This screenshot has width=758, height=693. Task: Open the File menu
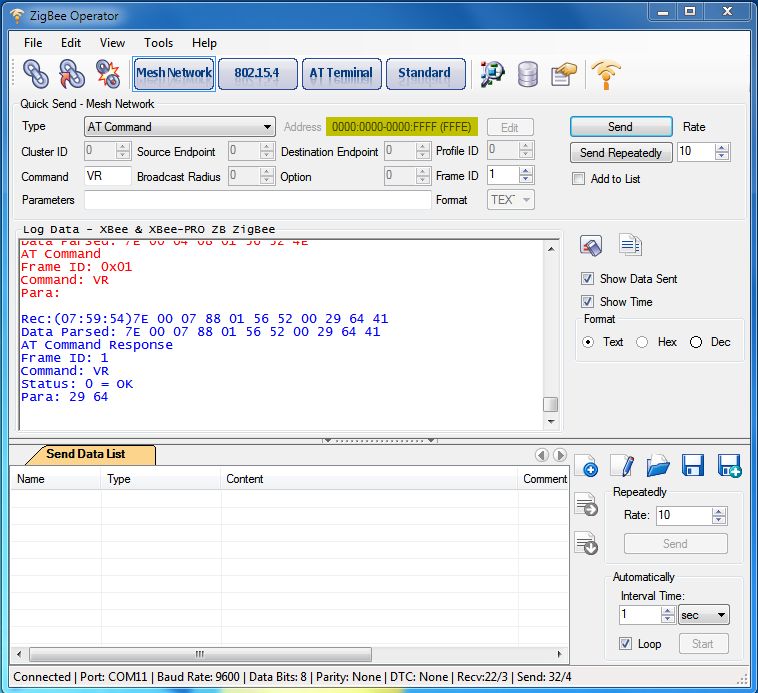point(33,43)
